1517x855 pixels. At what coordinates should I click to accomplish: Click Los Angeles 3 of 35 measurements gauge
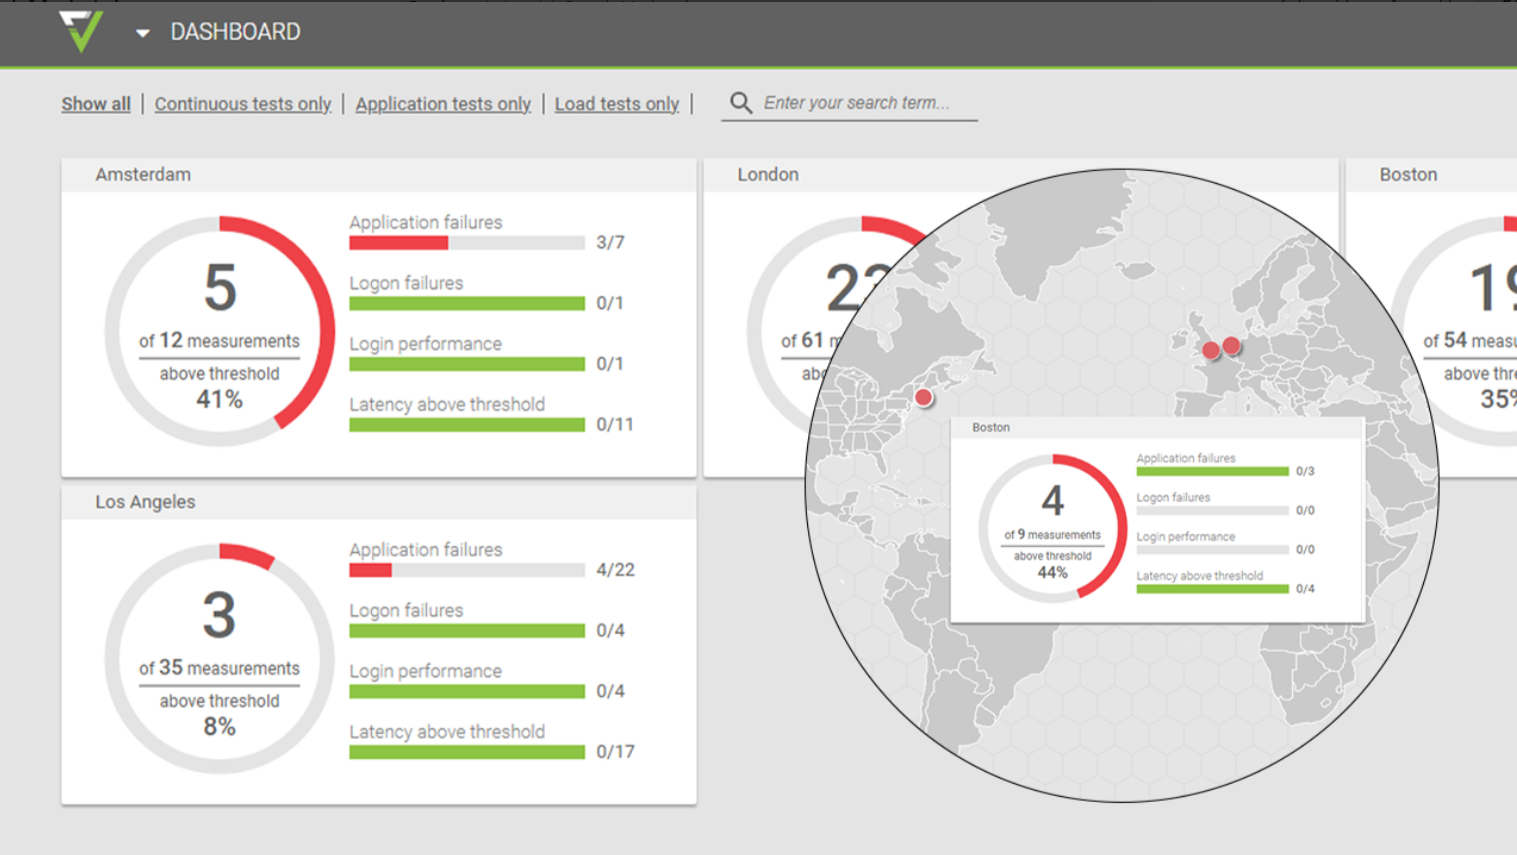(220, 658)
